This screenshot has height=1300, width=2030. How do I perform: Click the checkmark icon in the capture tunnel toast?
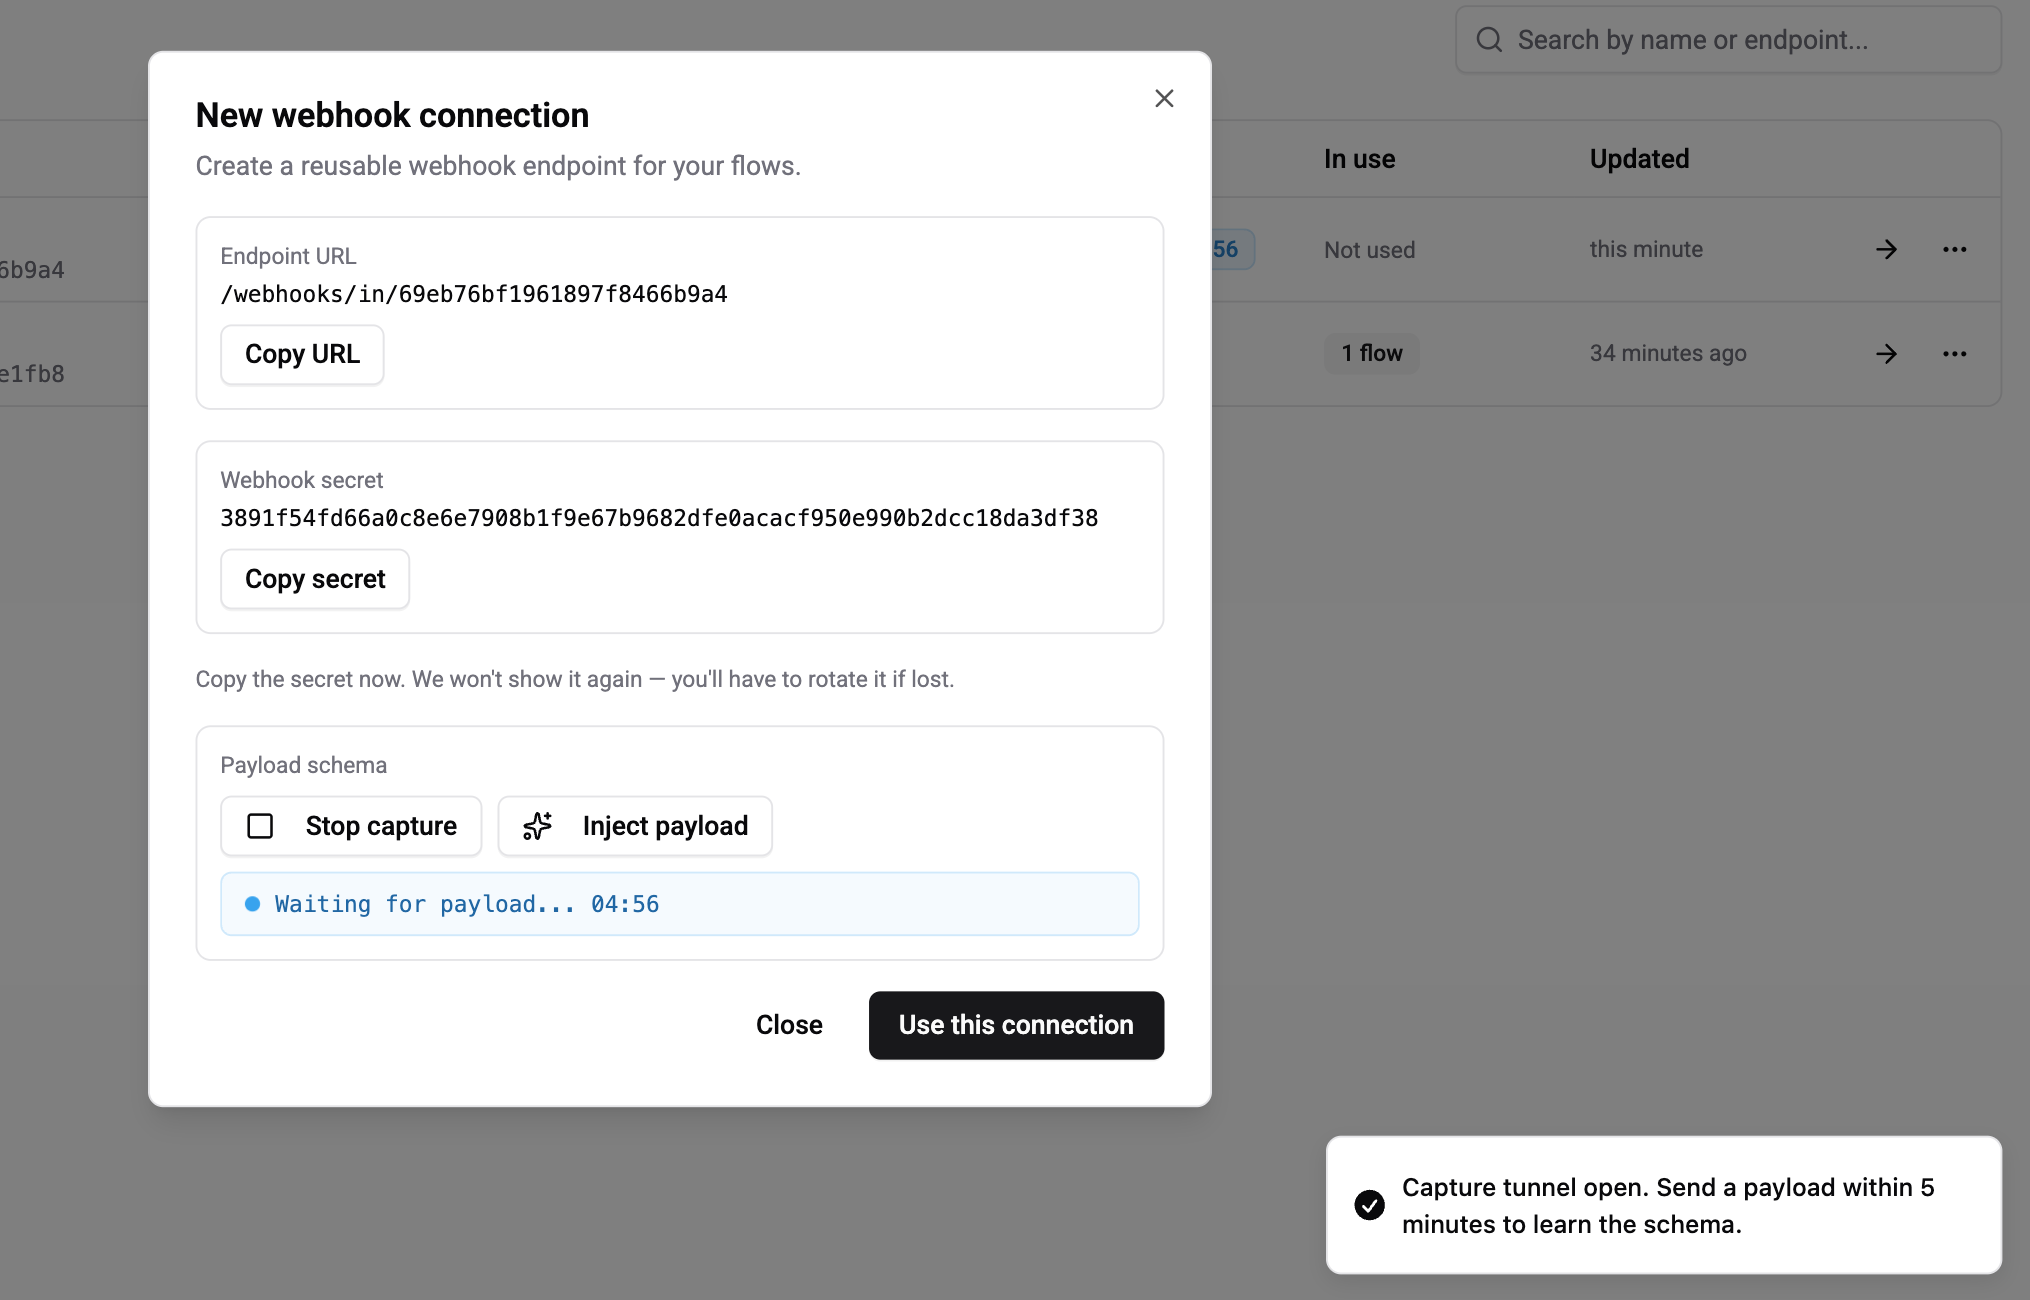point(1369,1205)
